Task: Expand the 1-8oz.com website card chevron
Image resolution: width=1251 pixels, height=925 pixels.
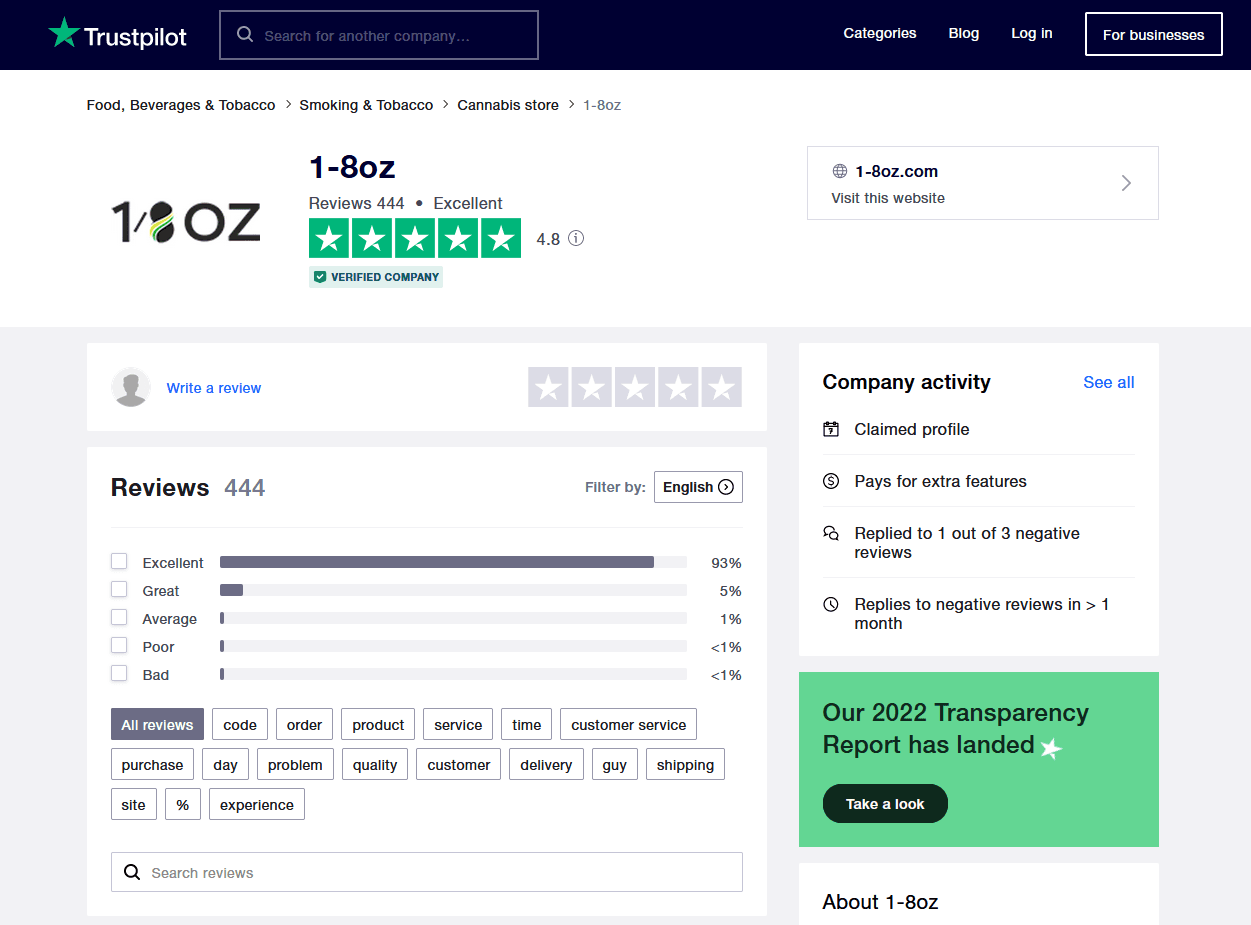Action: point(1126,183)
